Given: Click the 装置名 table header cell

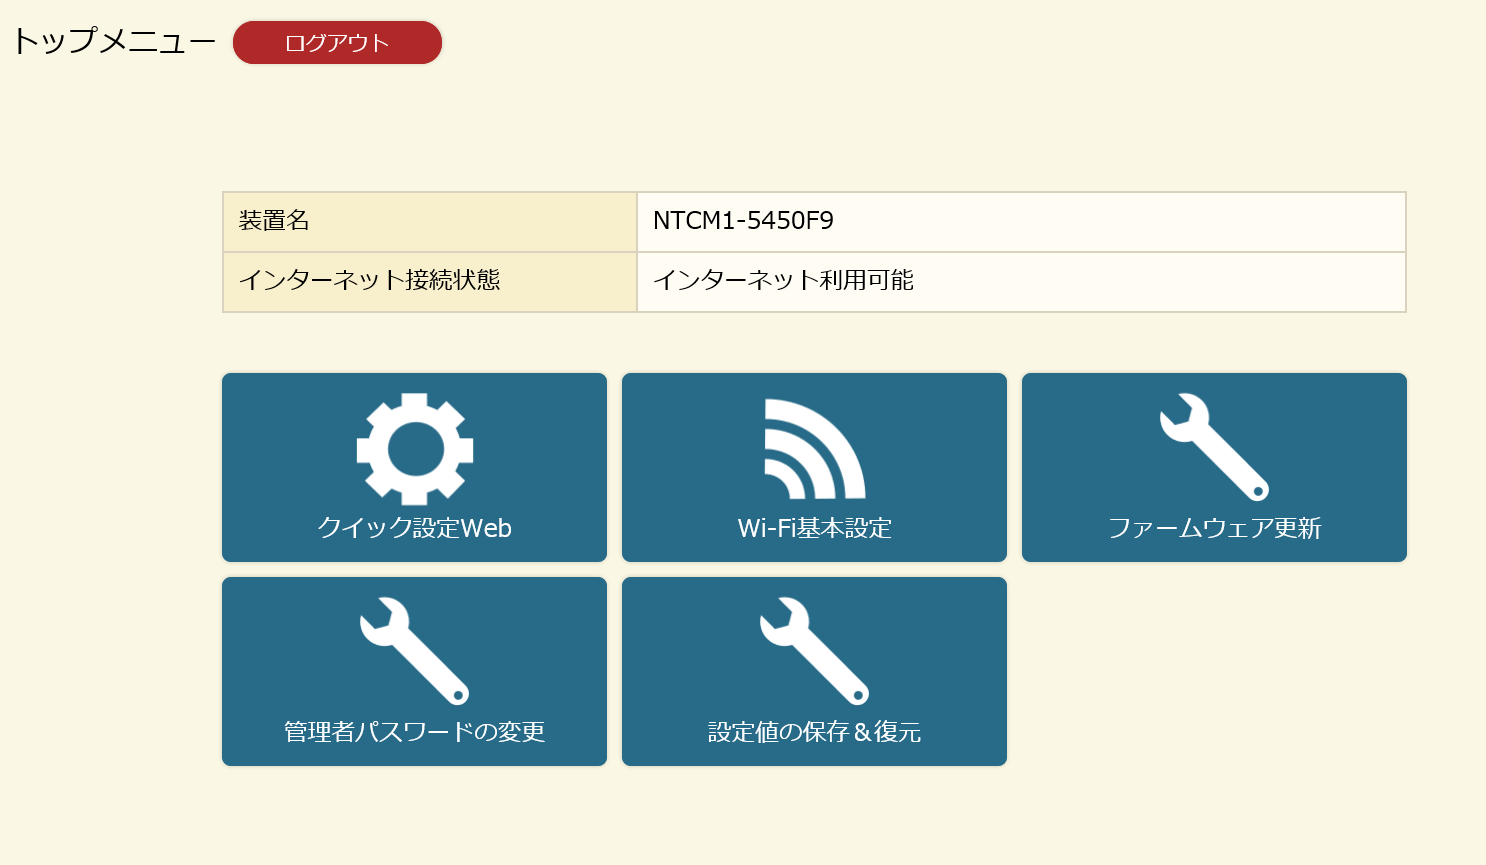Looking at the screenshot, I should point(430,222).
